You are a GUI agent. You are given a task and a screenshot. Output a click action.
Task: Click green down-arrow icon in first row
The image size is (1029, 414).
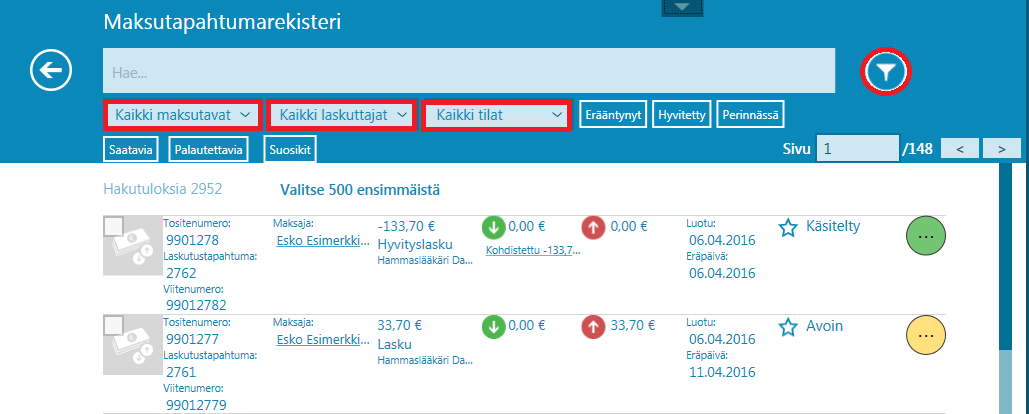tap(493, 227)
